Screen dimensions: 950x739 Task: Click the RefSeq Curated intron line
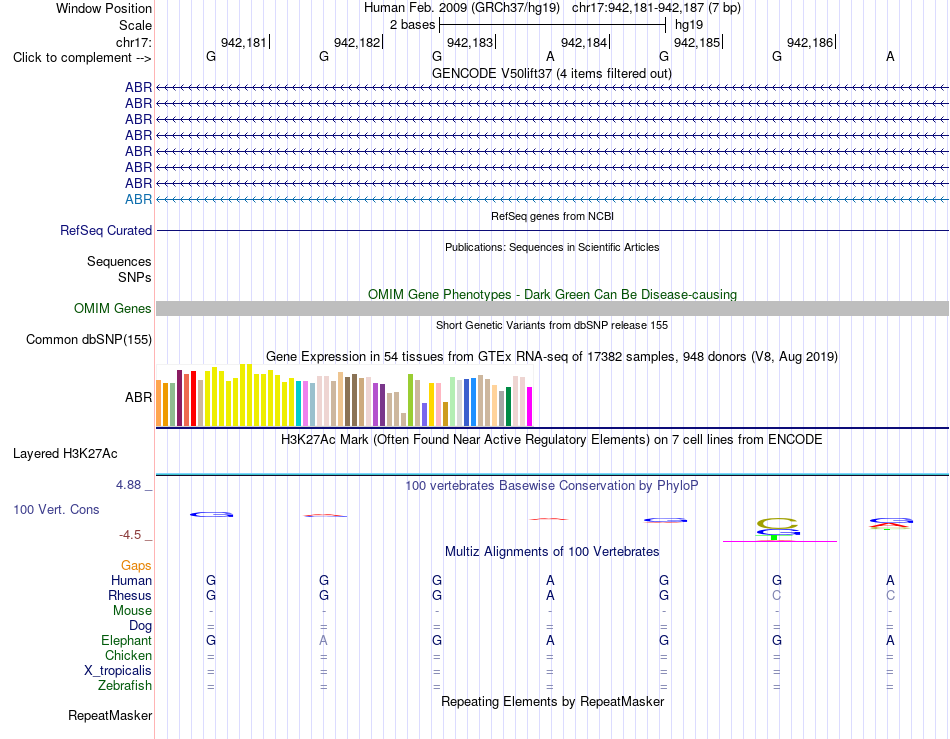tap(552, 230)
